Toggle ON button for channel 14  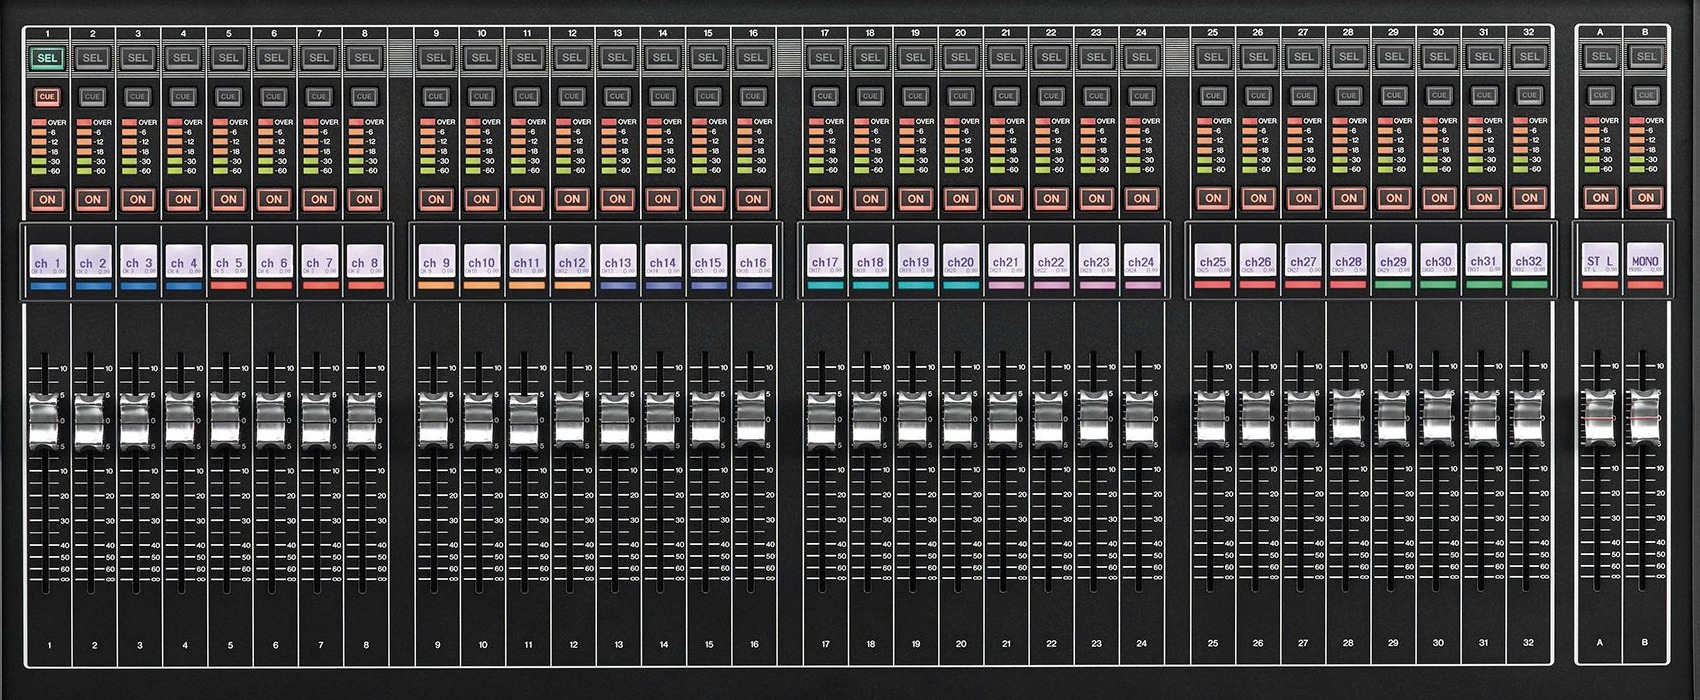(x=662, y=199)
